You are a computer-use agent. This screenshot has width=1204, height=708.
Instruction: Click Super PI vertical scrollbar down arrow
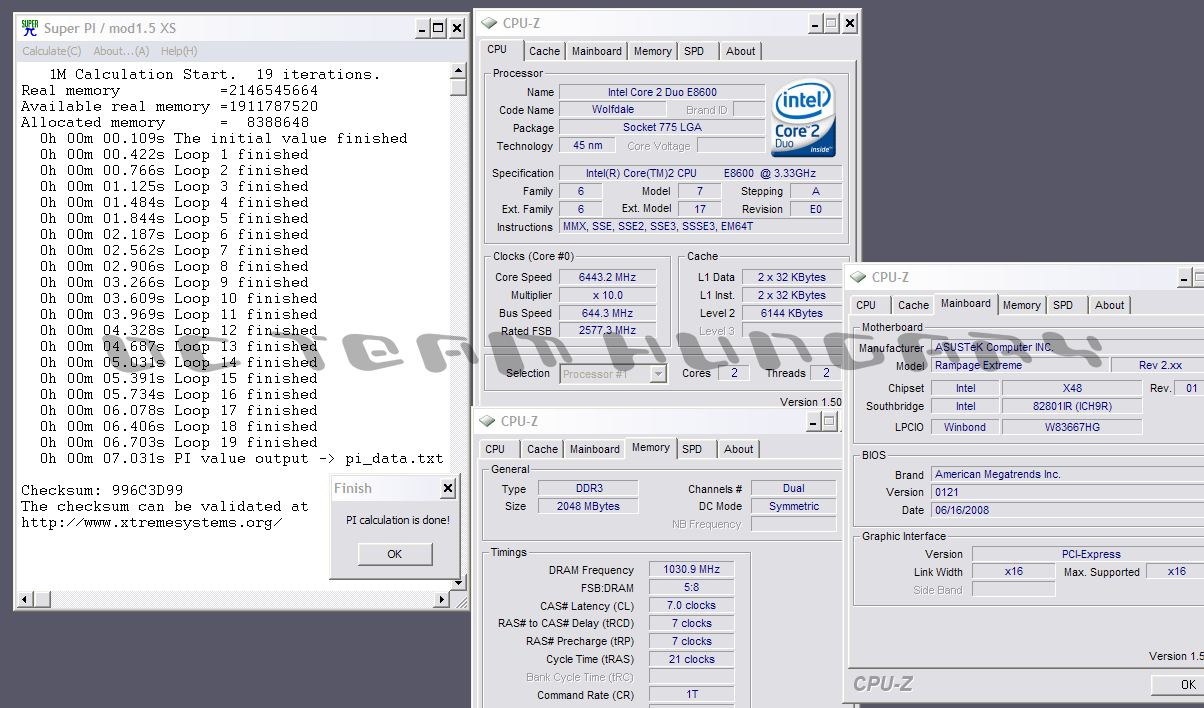(458, 584)
